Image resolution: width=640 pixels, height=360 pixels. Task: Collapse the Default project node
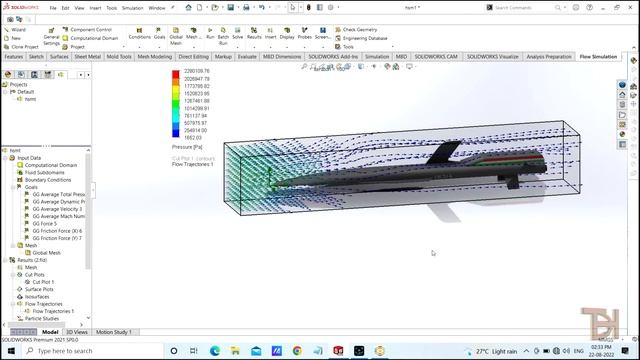pos(5,92)
